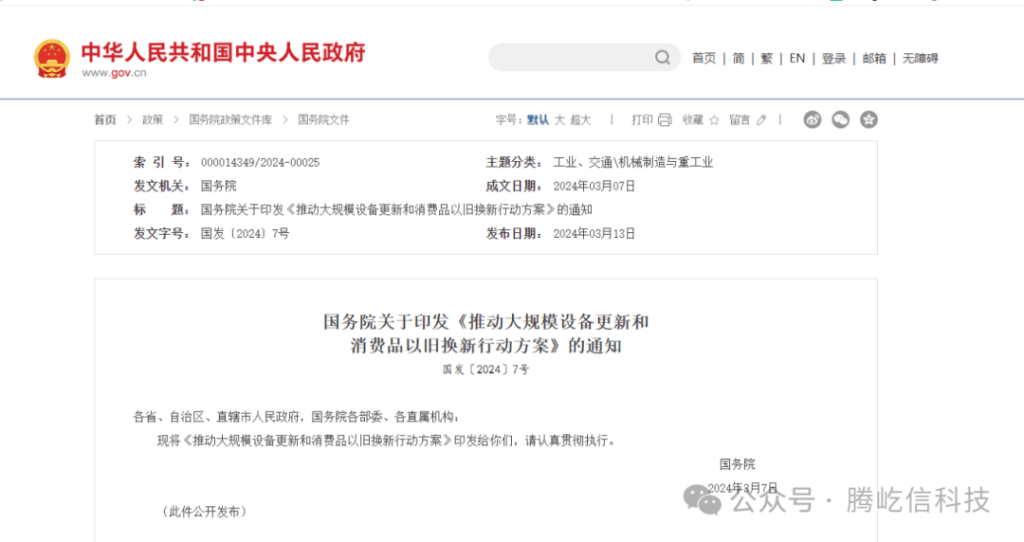This screenshot has height=542, width=1024.
Task: Share the page via the Weibo icon
Action: coord(813,120)
